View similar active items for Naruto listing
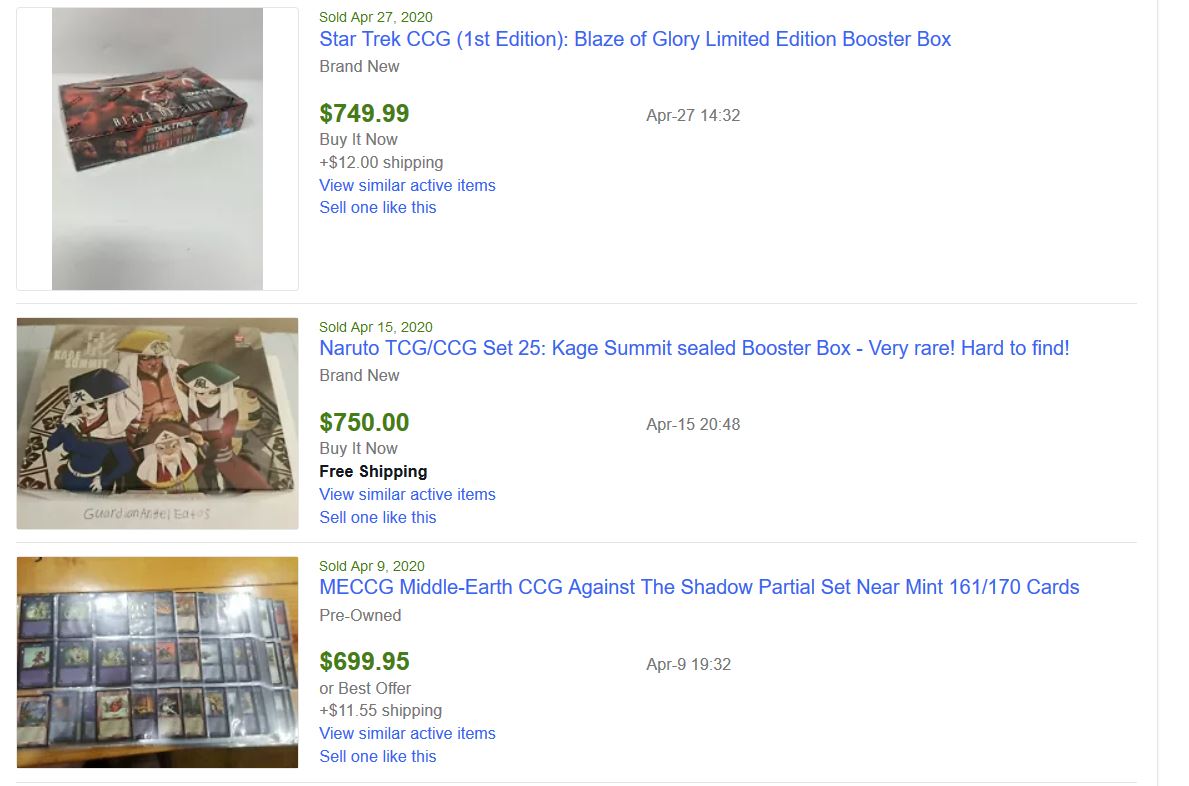The width and height of the screenshot is (1189, 786). click(407, 495)
